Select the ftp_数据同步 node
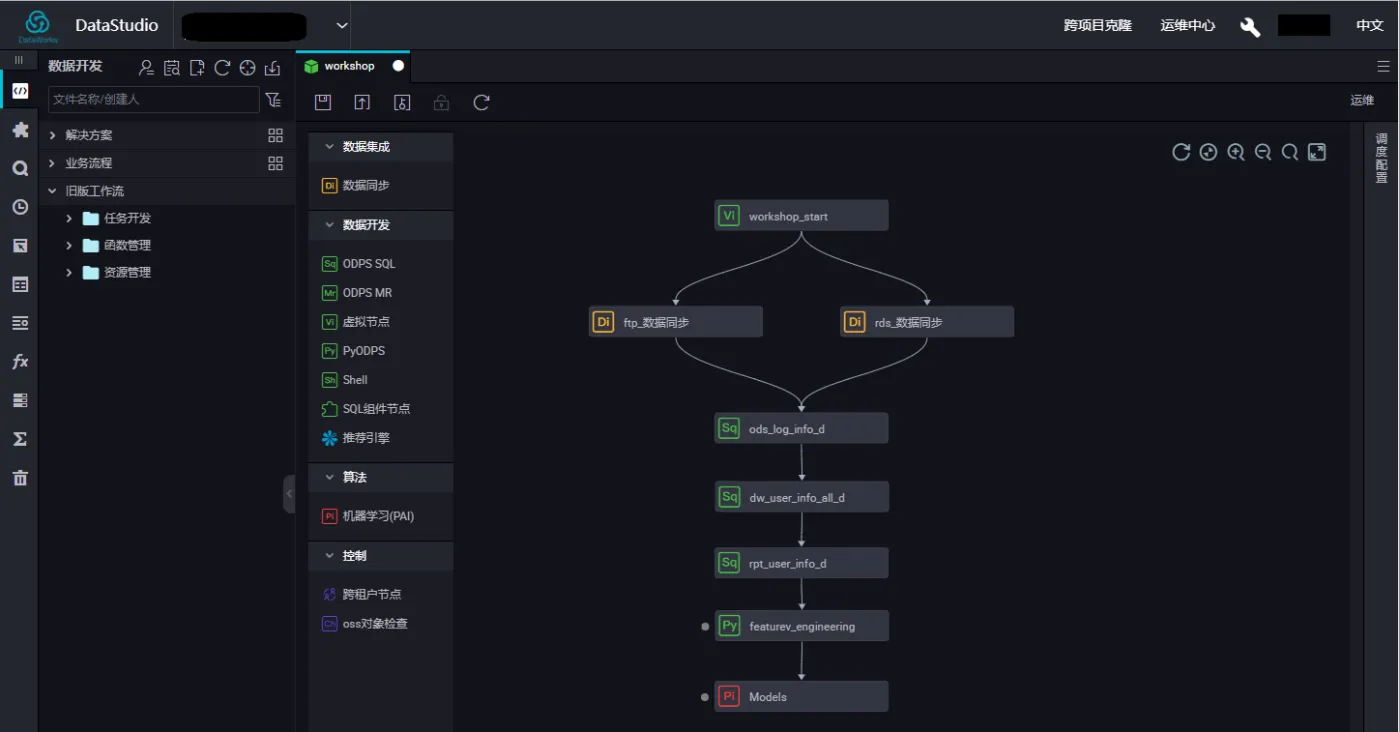1400x732 pixels. [675, 322]
